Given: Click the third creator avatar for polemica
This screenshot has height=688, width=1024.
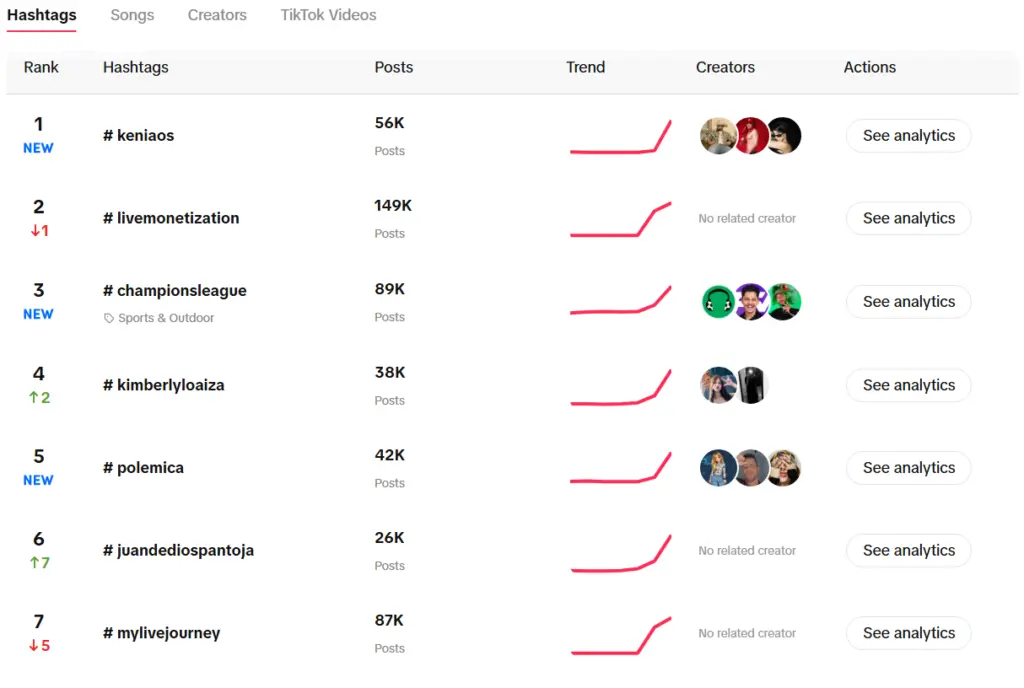Looking at the screenshot, I should tap(784, 467).
